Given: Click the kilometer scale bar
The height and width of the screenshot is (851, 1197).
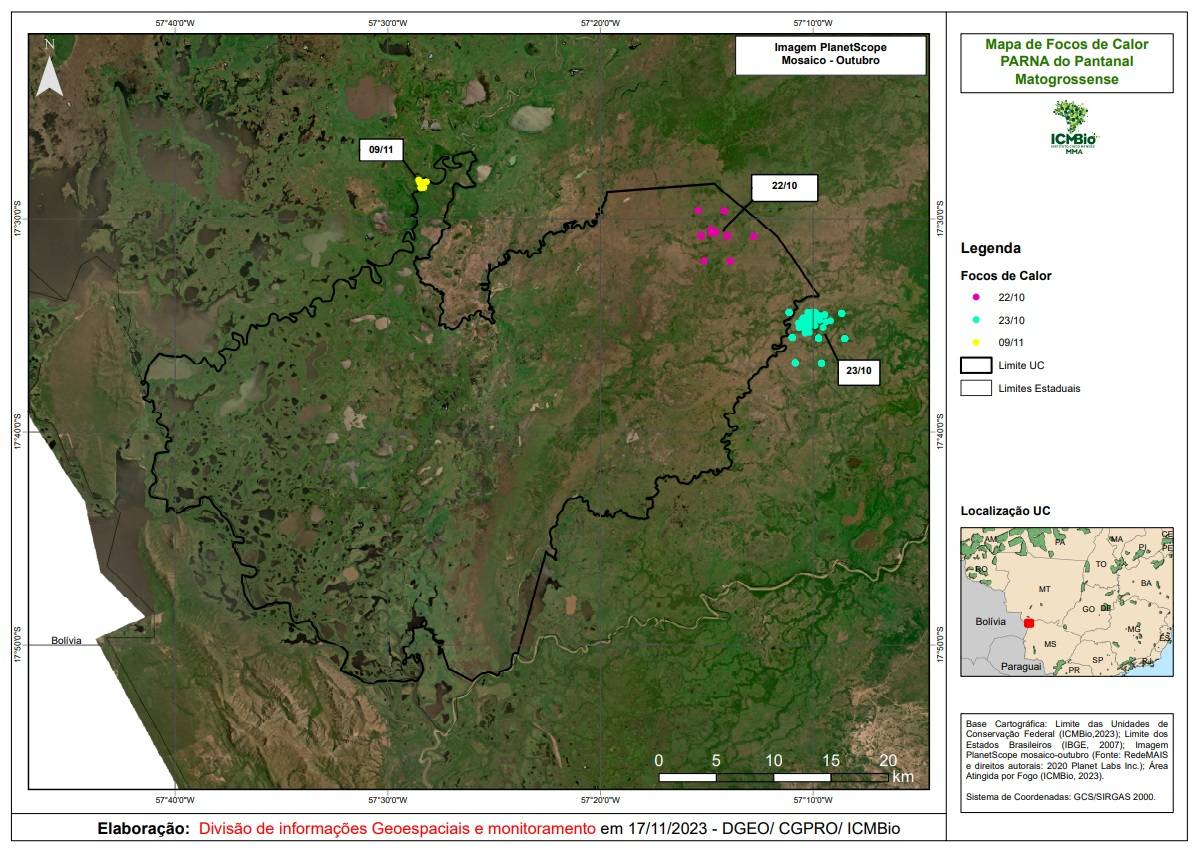Looking at the screenshot, I should [772, 776].
